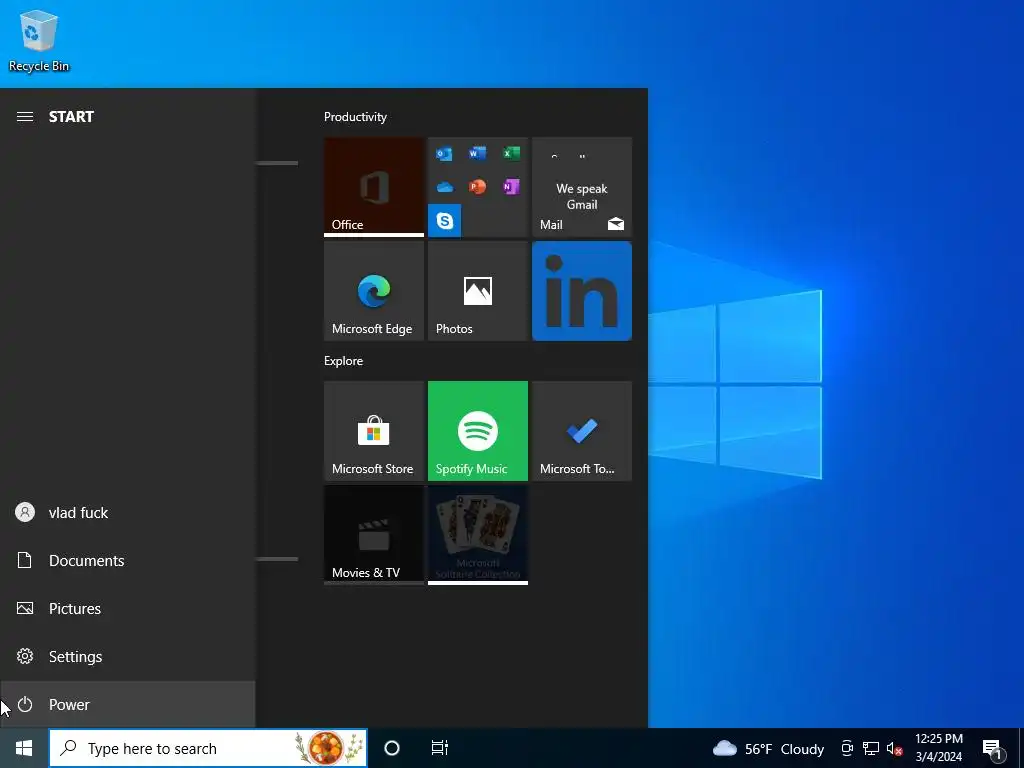This screenshot has height=768, width=1024.
Task: Open the Outlook icon in Office folder tile
Action: pyautogui.click(x=444, y=154)
